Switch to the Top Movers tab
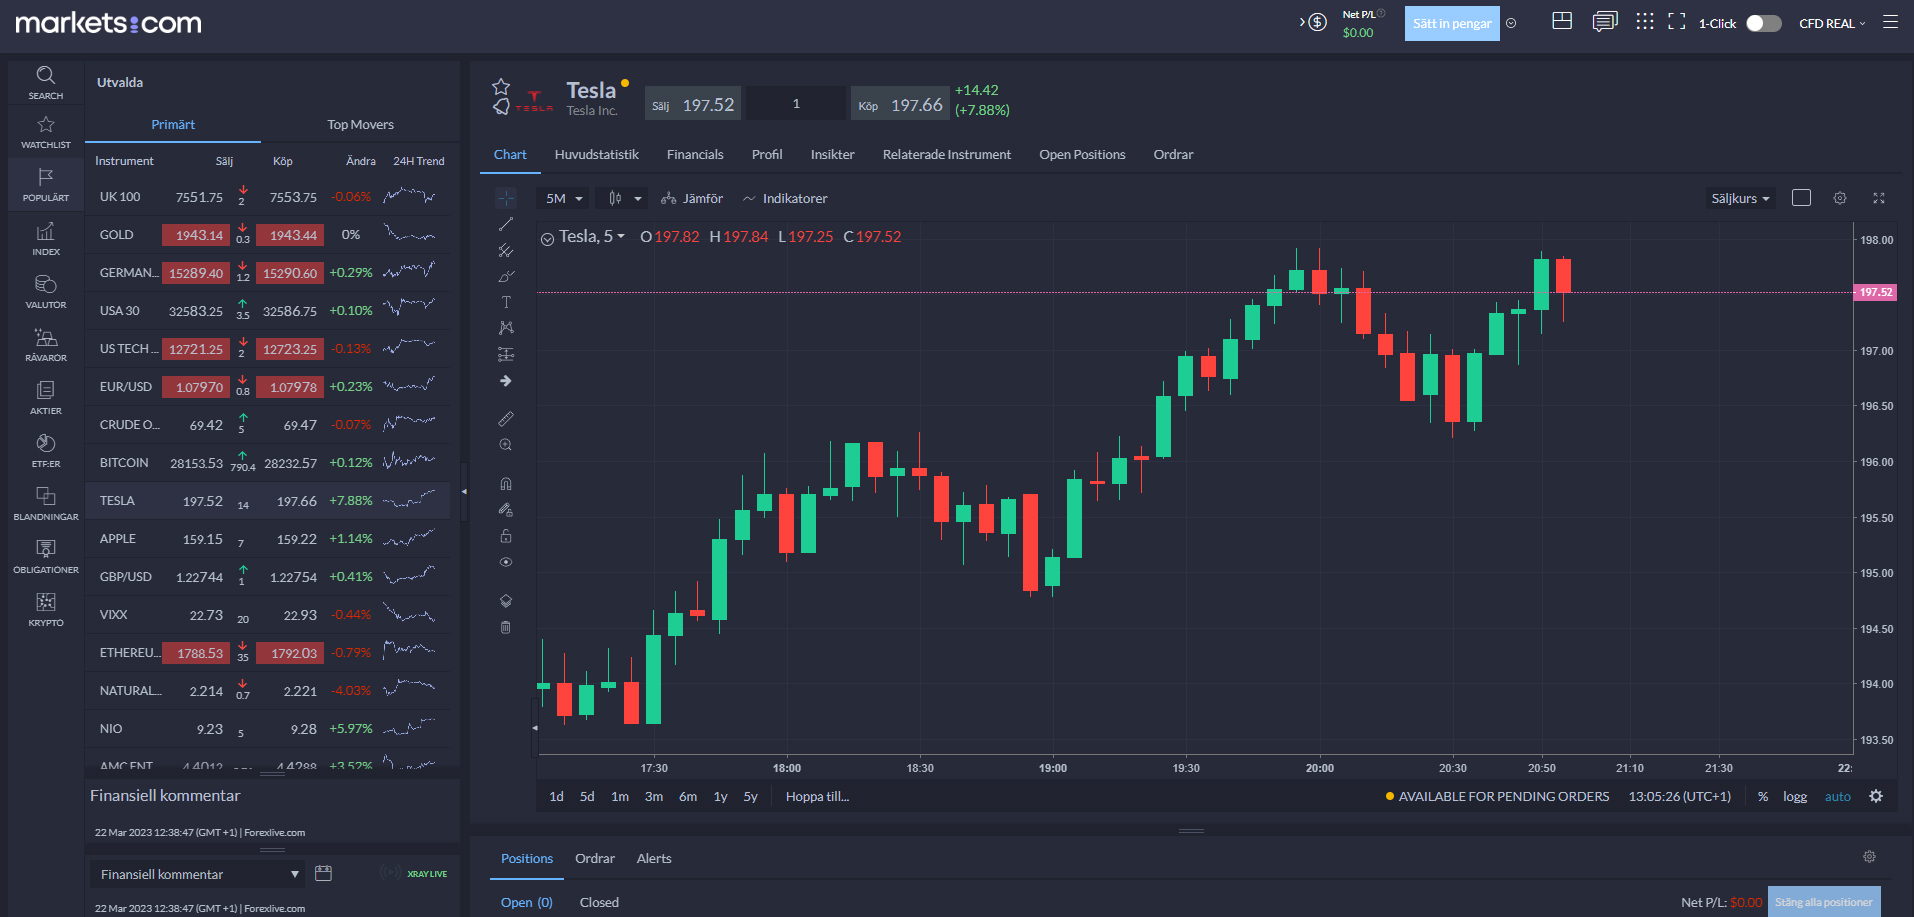 click(x=360, y=125)
